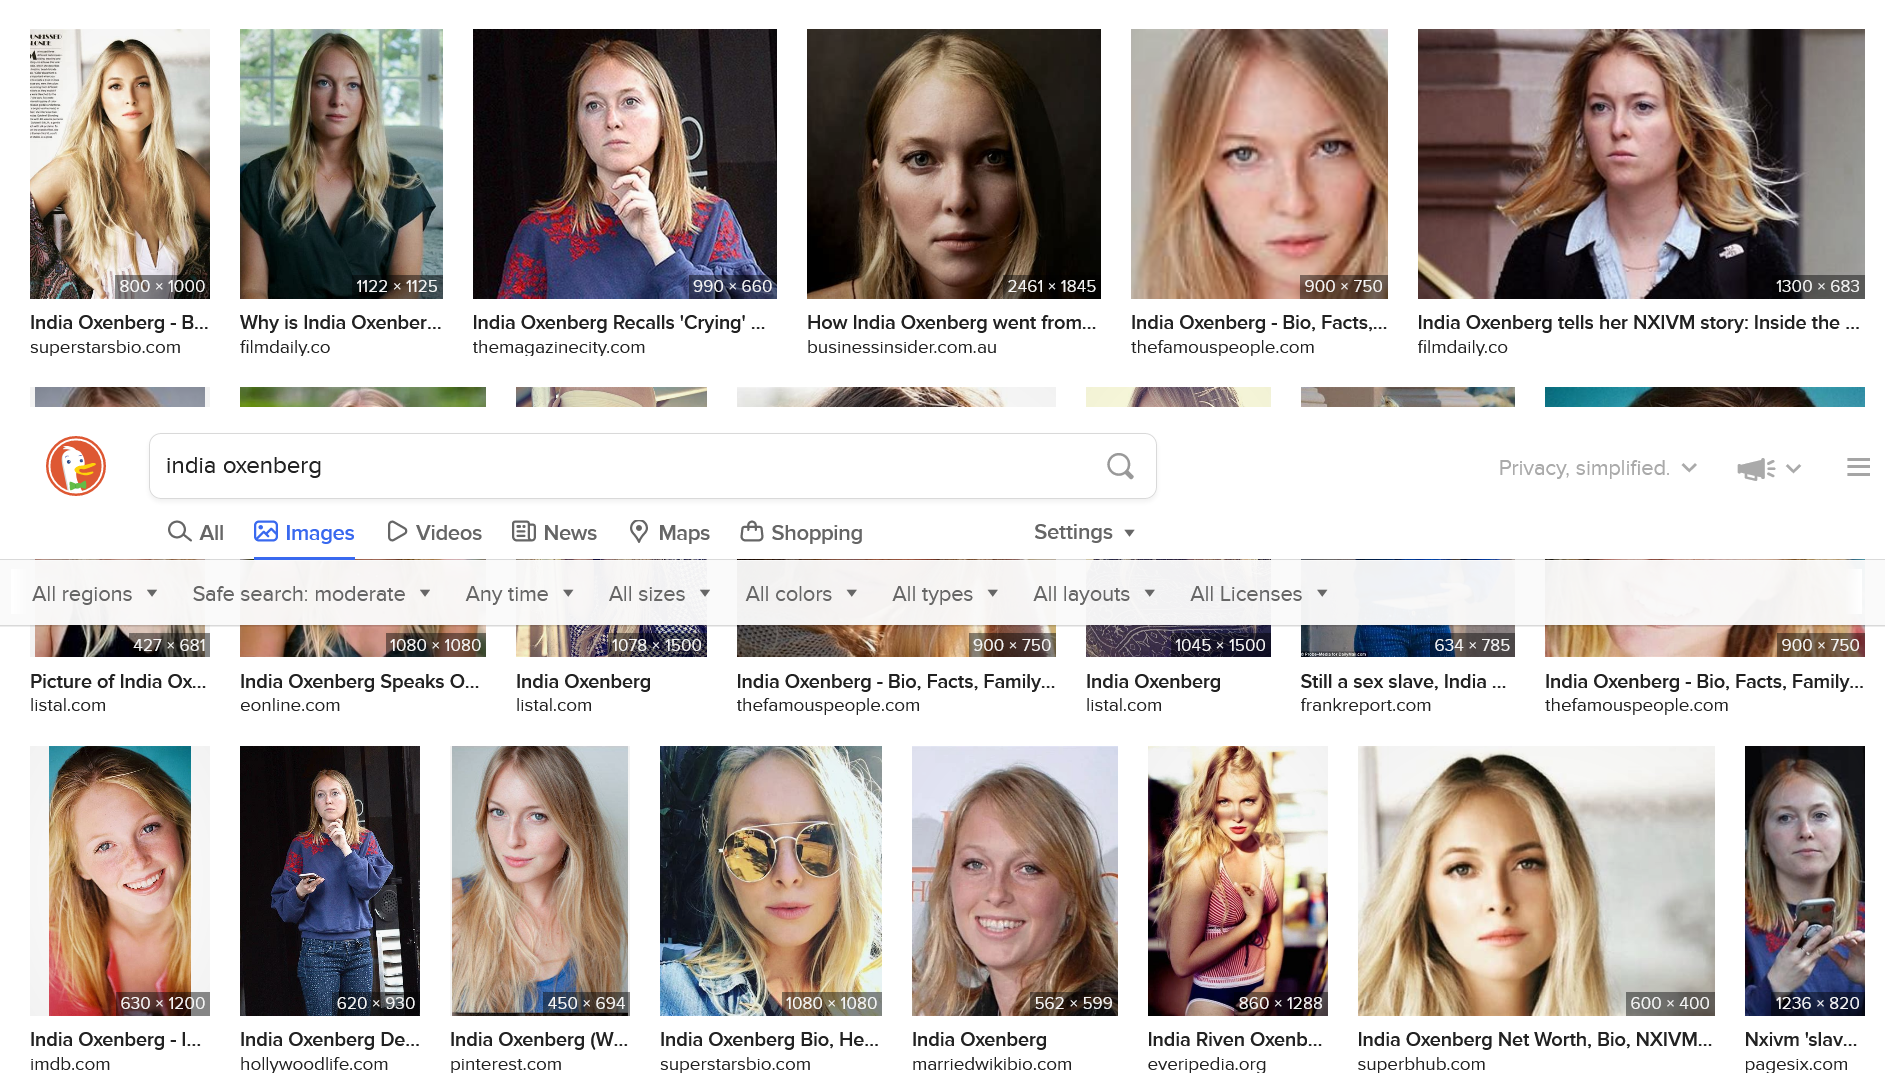Select the Images tab
Image resolution: width=1885 pixels, height=1080 pixels.
(304, 532)
